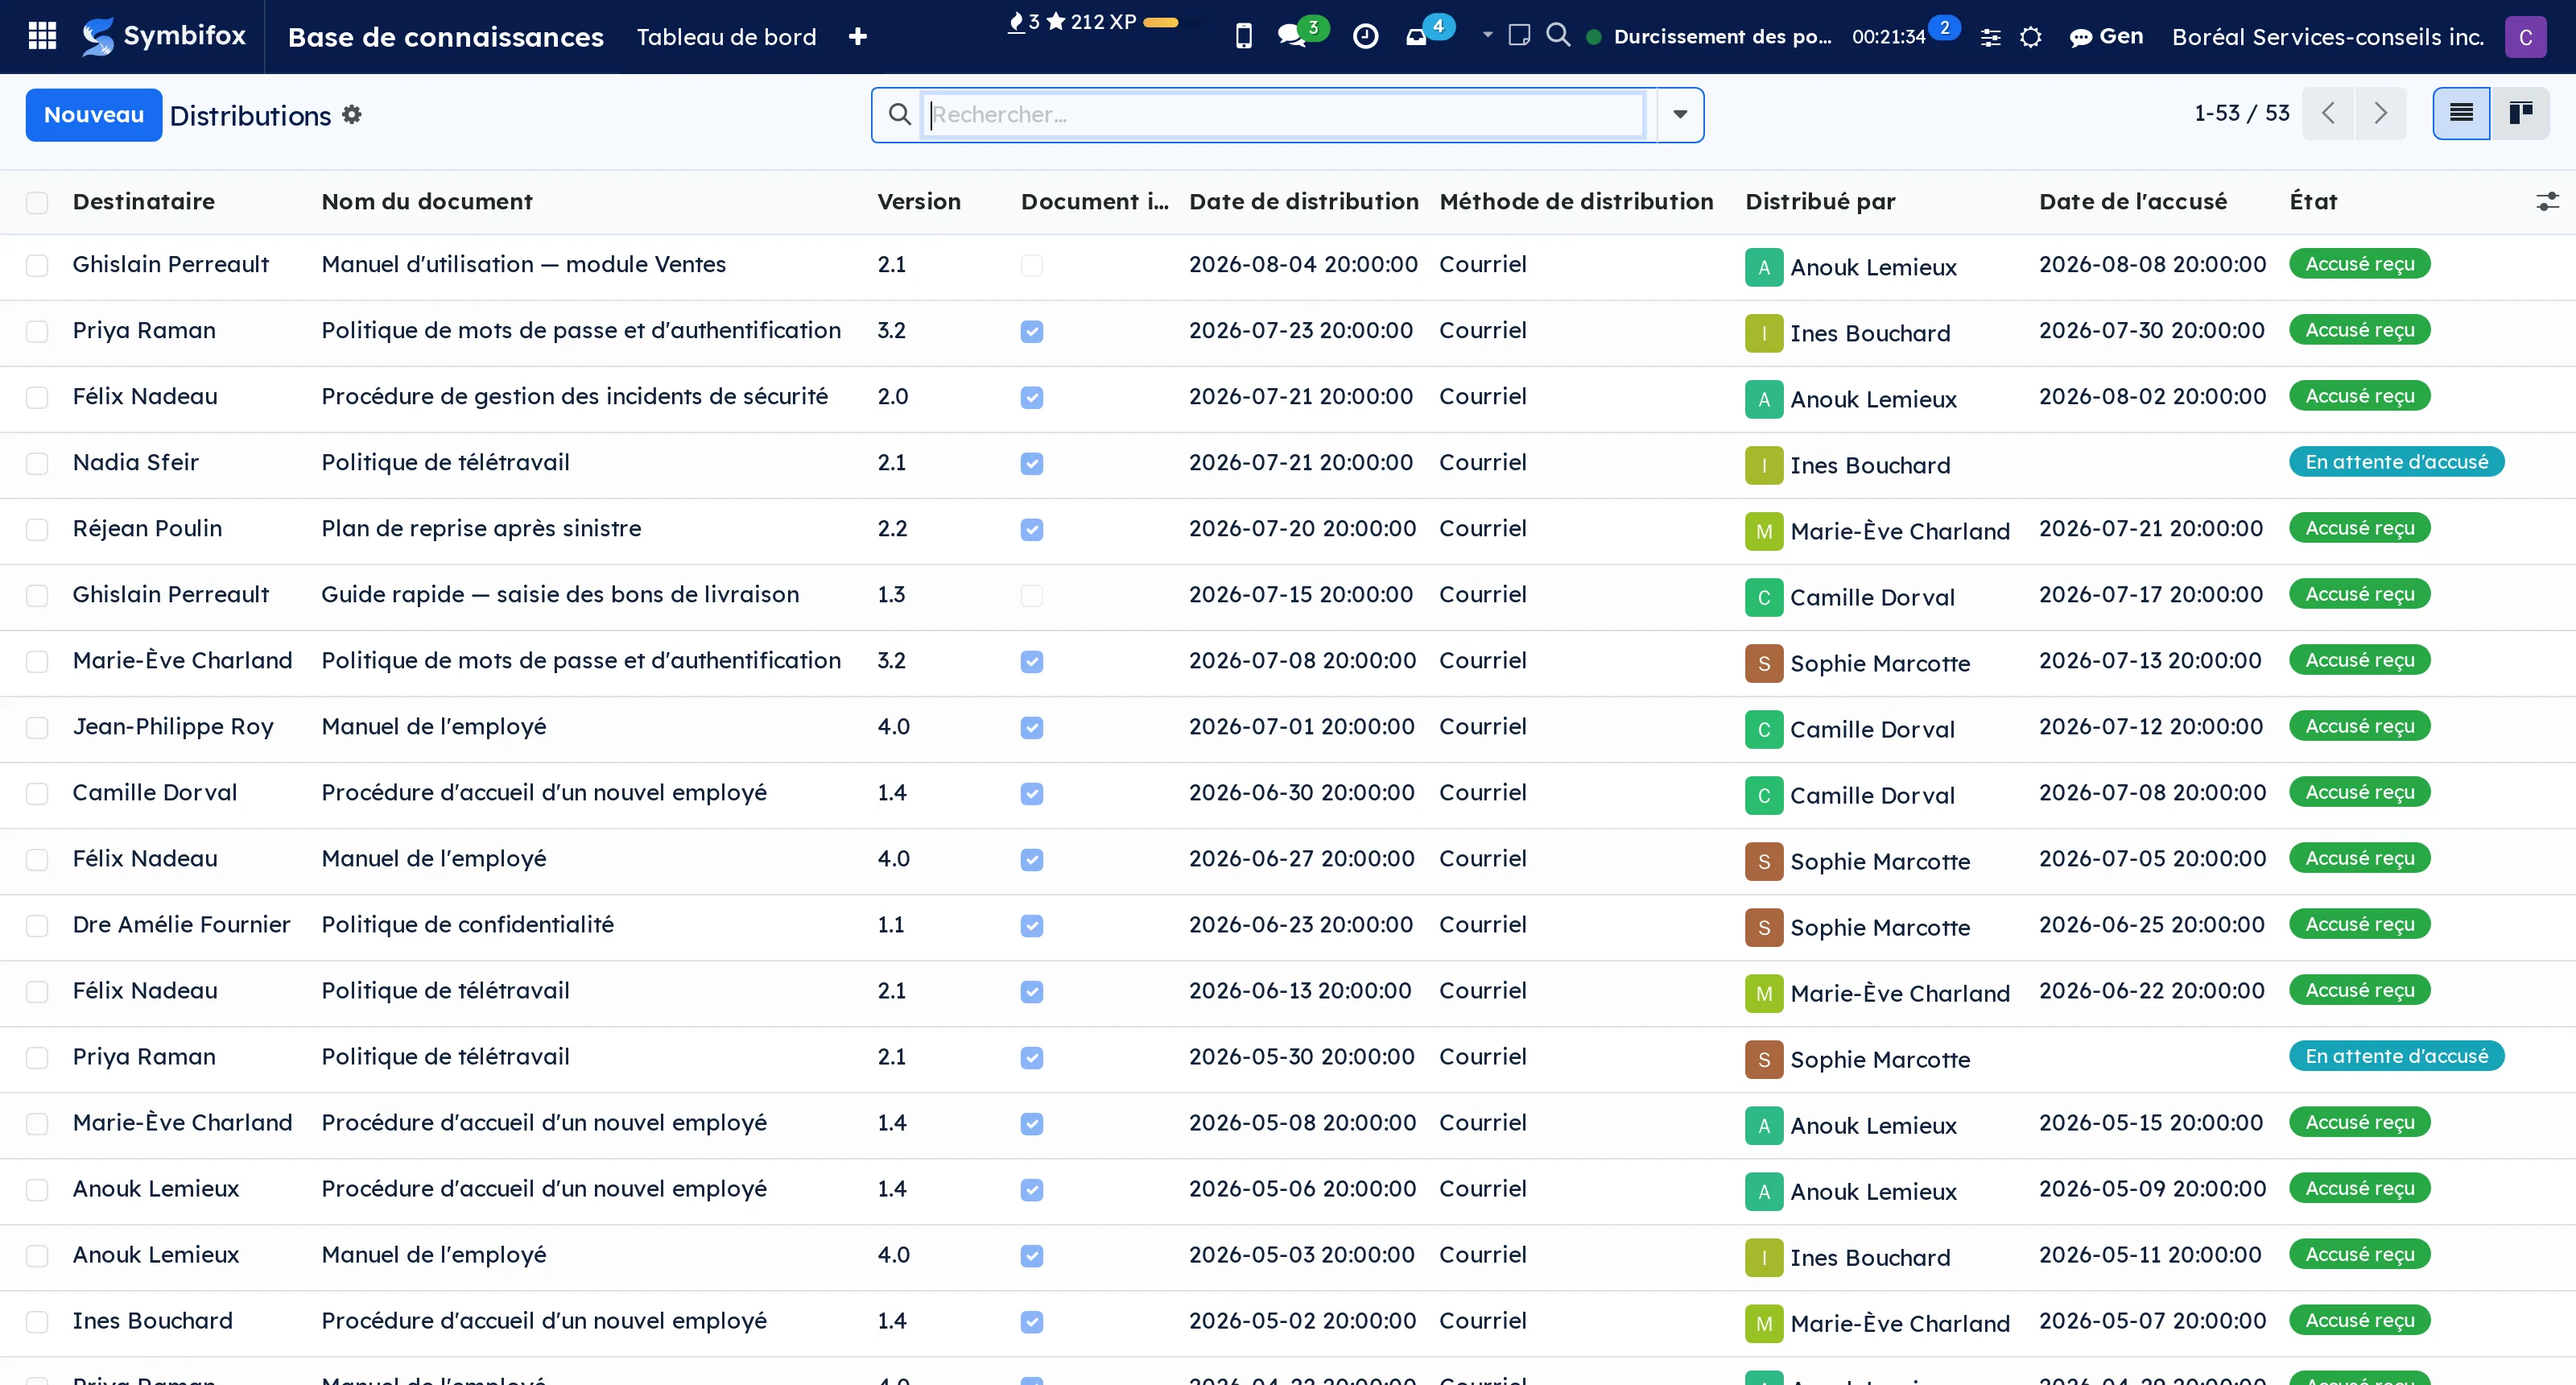
Task: Tick the Ghislain Perreault Manuel d'utilisation row
Action: (37, 265)
